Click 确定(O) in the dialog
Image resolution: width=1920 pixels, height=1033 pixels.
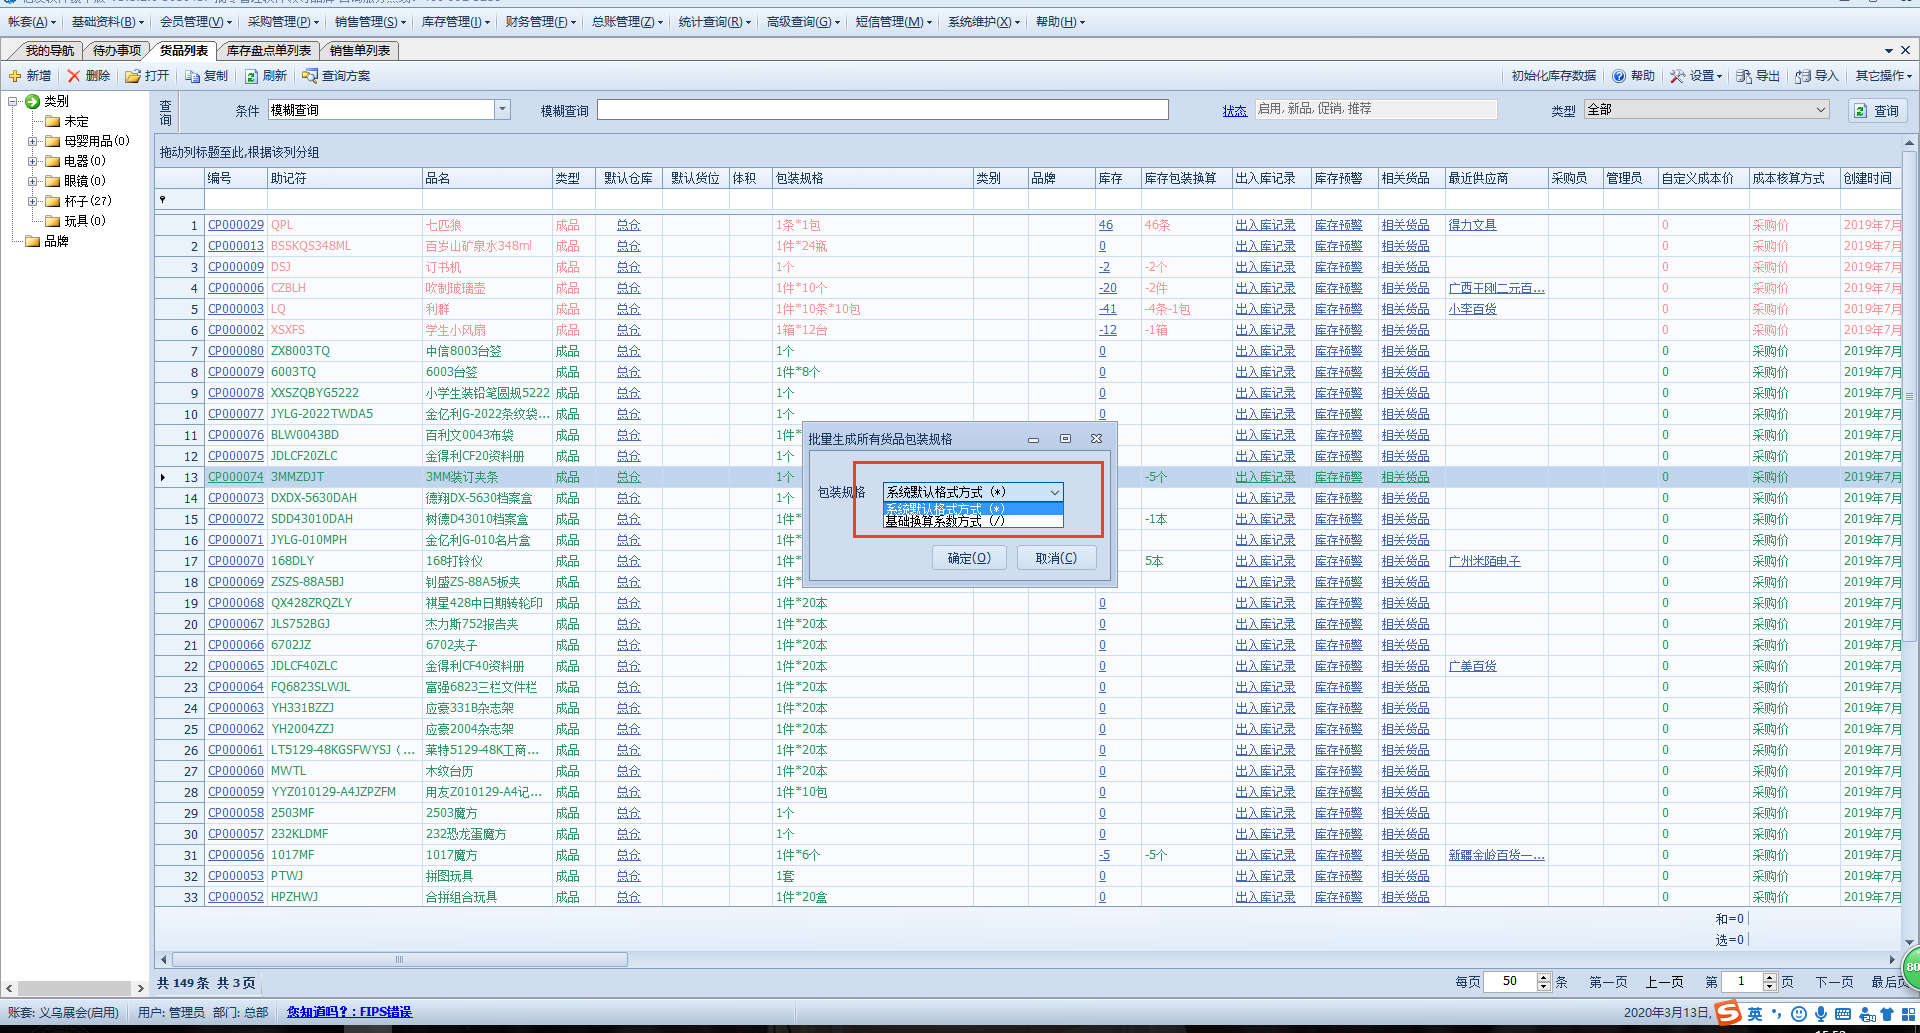[x=969, y=558]
